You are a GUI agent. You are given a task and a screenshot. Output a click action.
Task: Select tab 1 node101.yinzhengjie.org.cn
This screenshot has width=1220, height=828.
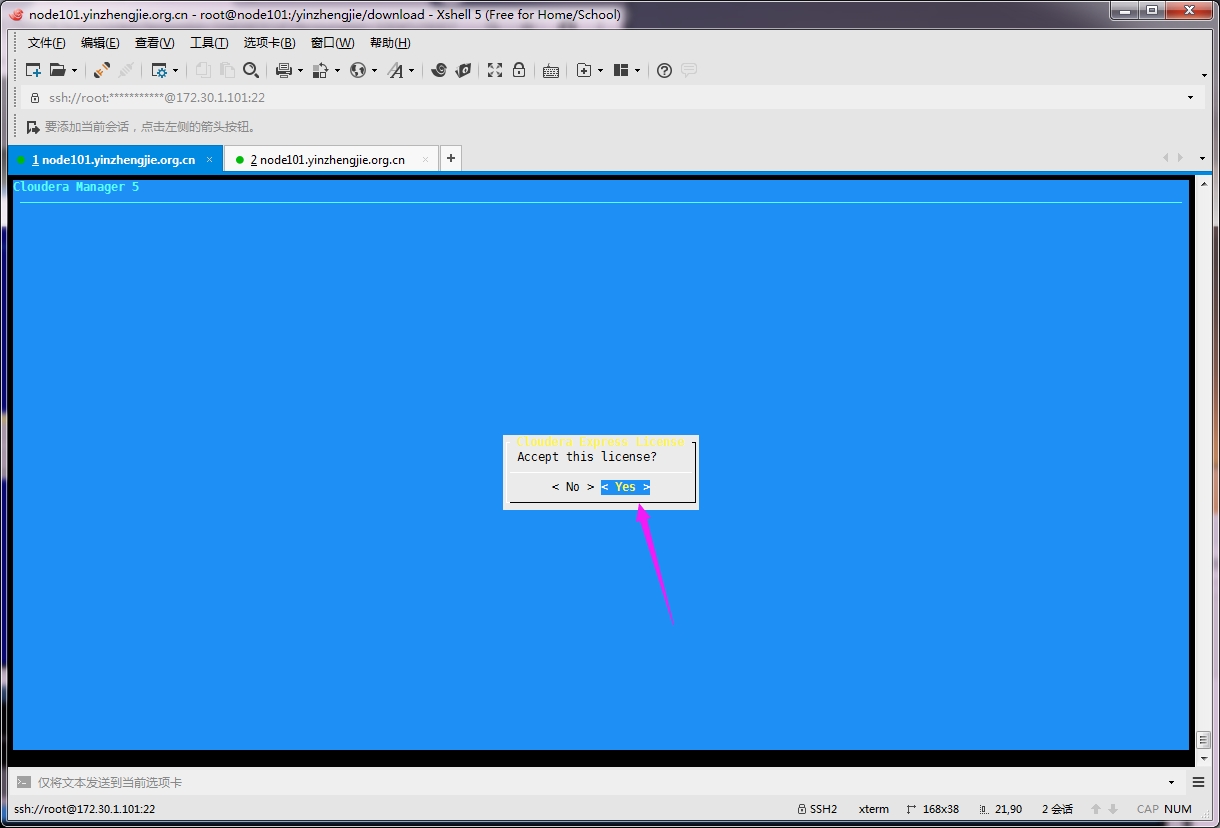[113, 160]
